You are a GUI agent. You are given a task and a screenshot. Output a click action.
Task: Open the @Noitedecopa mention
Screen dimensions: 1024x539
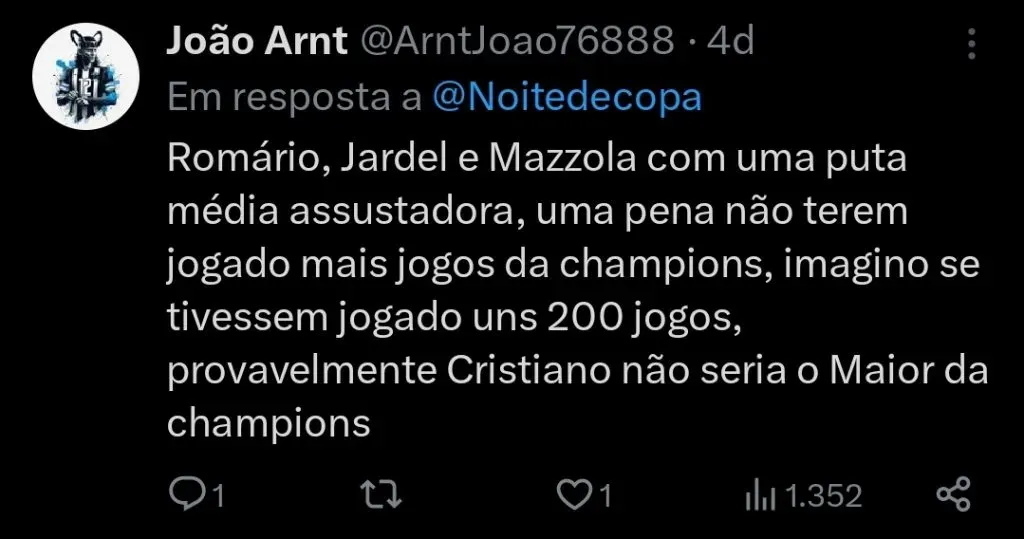click(568, 97)
